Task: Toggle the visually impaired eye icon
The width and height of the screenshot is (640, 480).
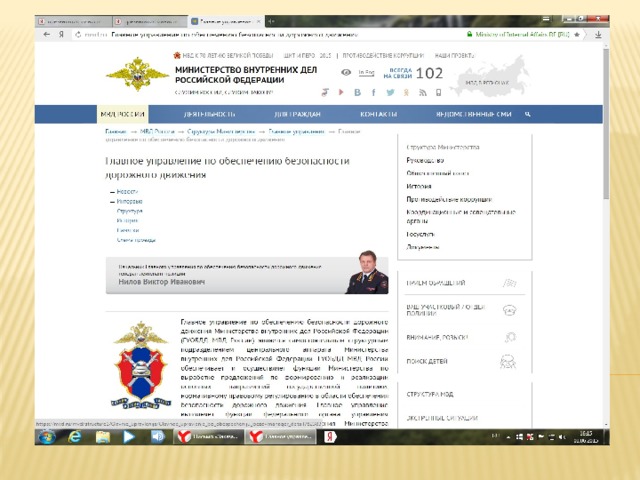Action: [346, 73]
